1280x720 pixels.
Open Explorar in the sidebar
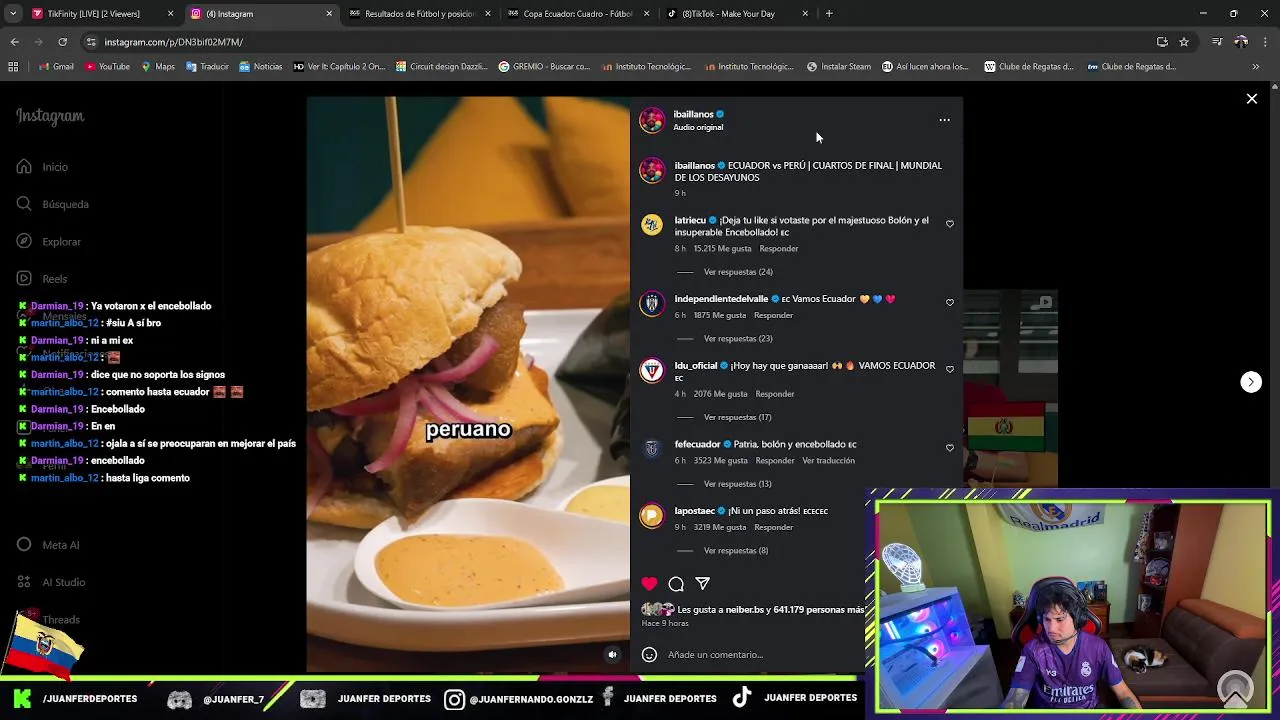(50, 241)
